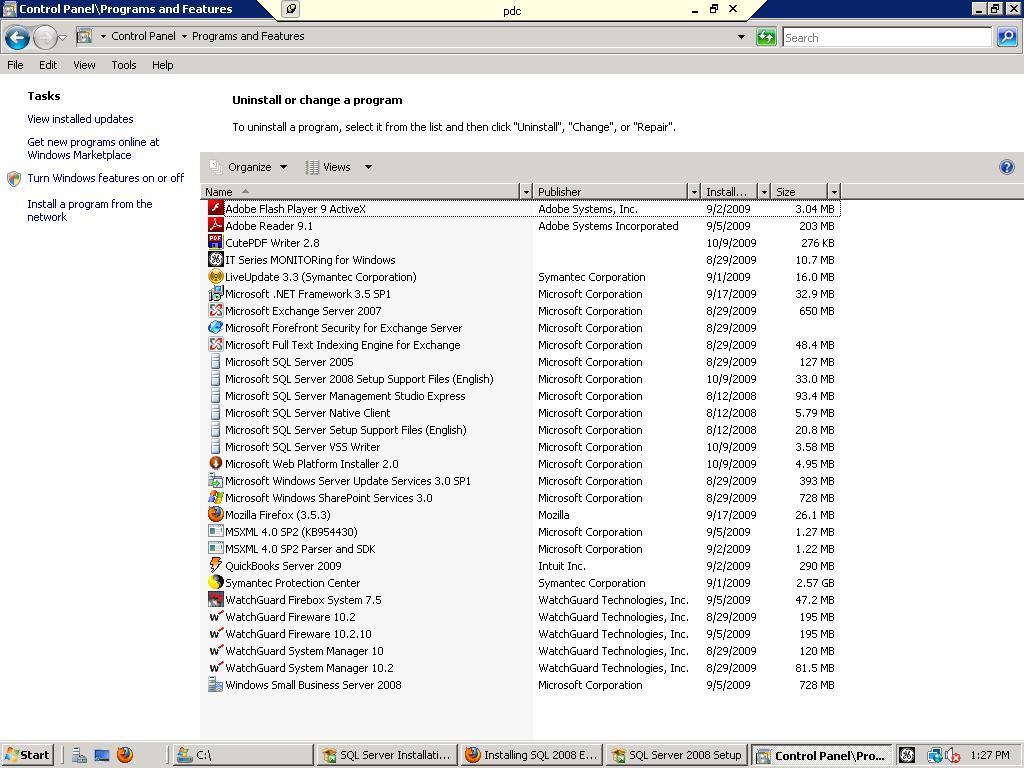The width and height of the screenshot is (1024, 768).
Task: Open the Help menu
Action: 163,65
